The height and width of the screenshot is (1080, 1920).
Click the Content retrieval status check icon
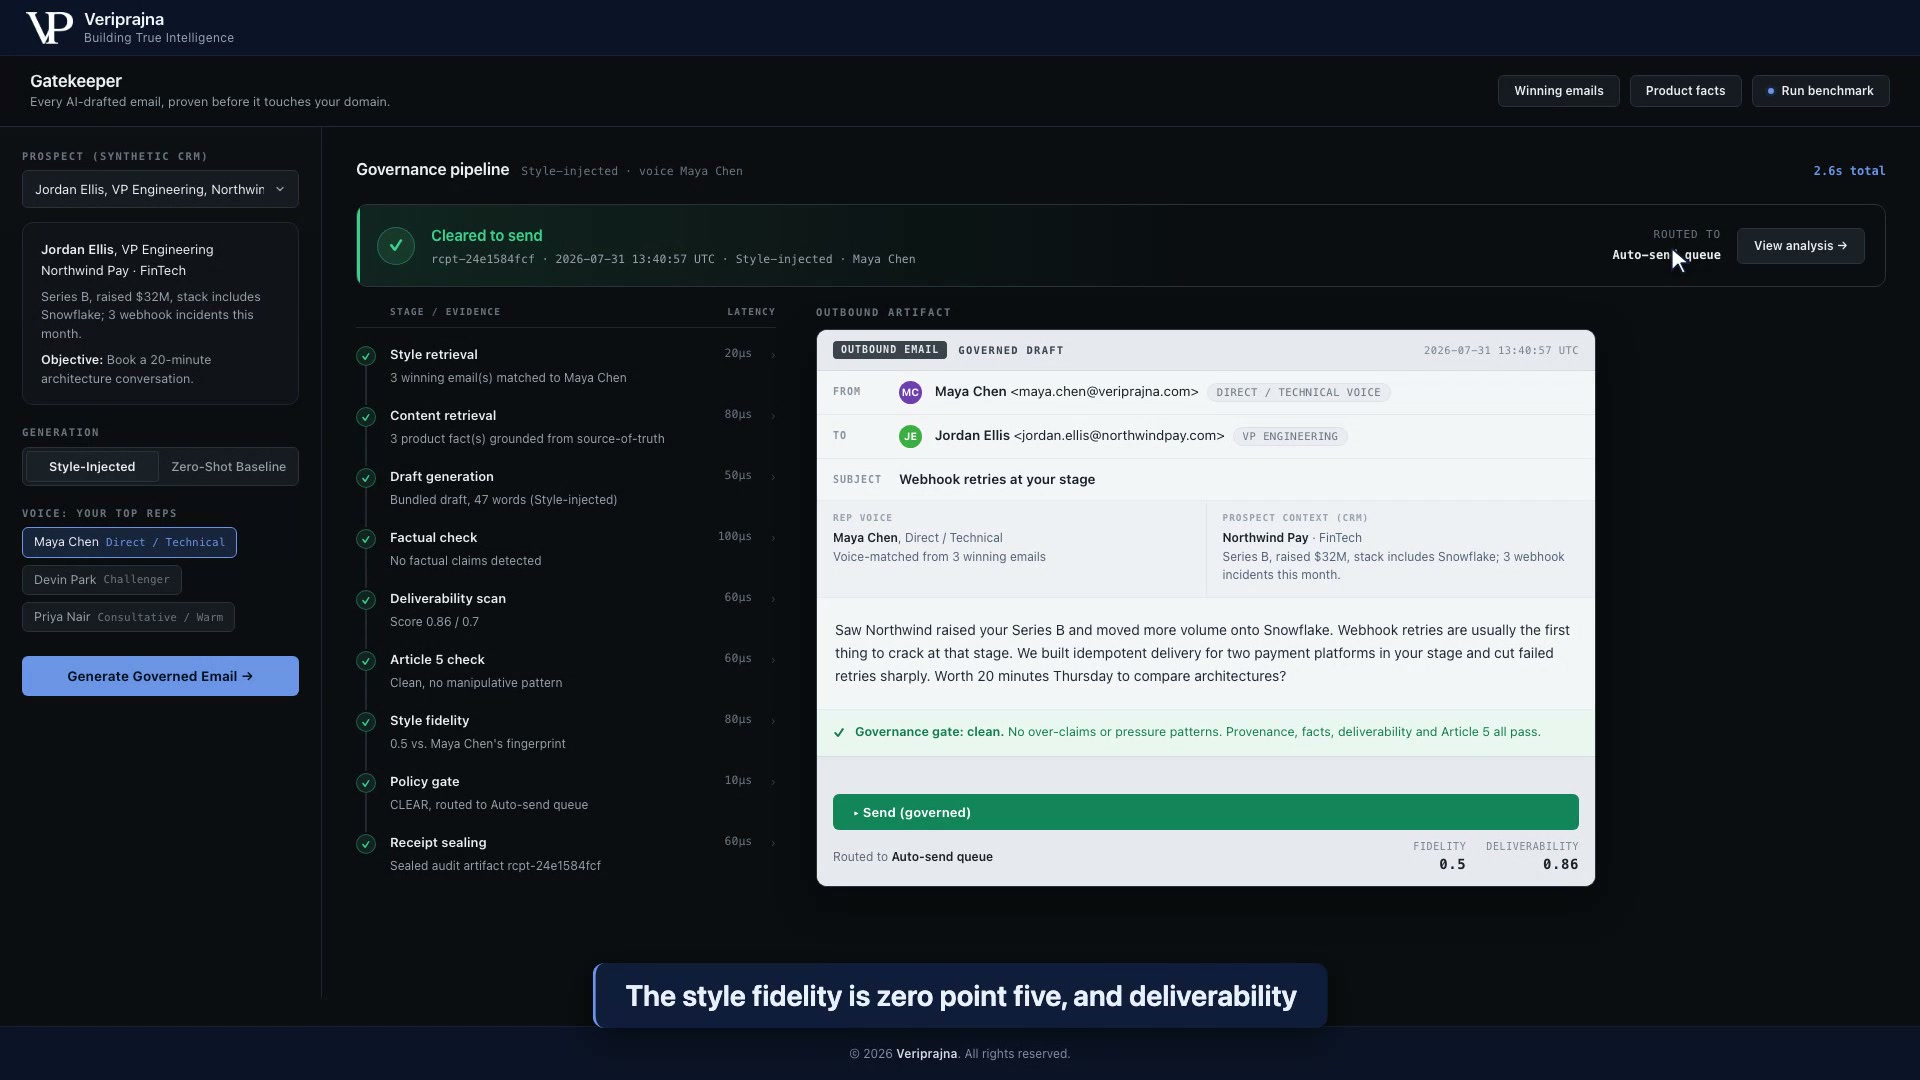[366, 417]
